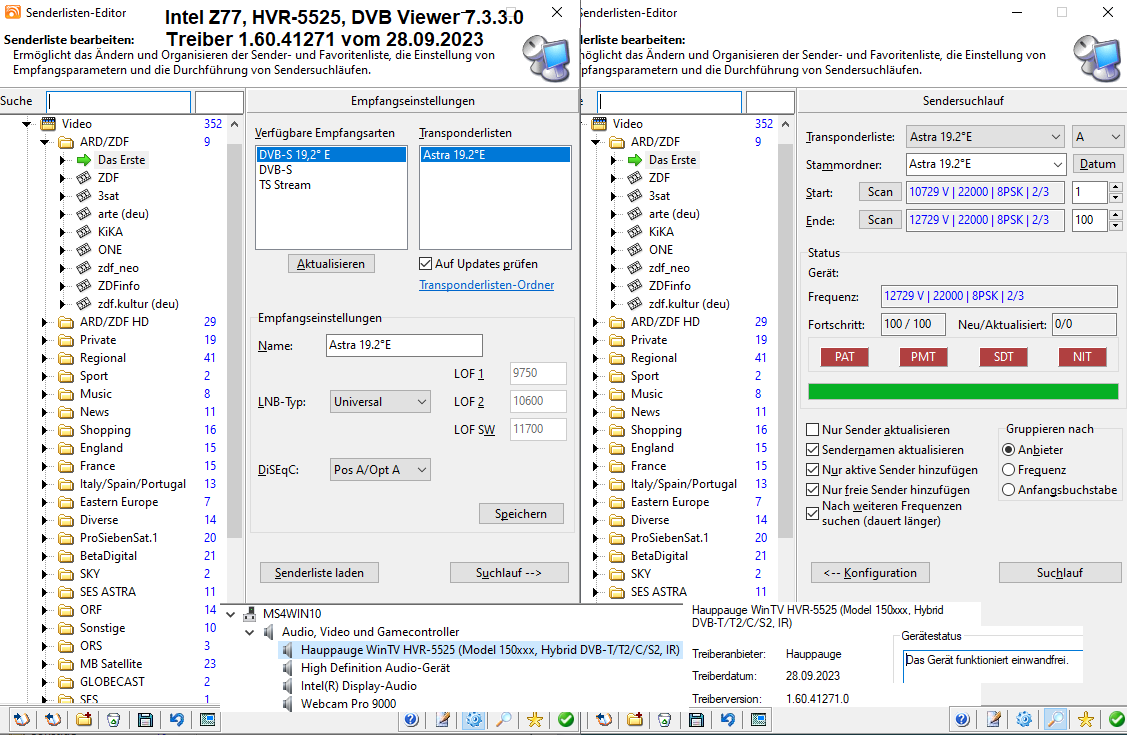Click favorites star icon in left editor toolbar
1127x735 pixels.
tap(535, 719)
